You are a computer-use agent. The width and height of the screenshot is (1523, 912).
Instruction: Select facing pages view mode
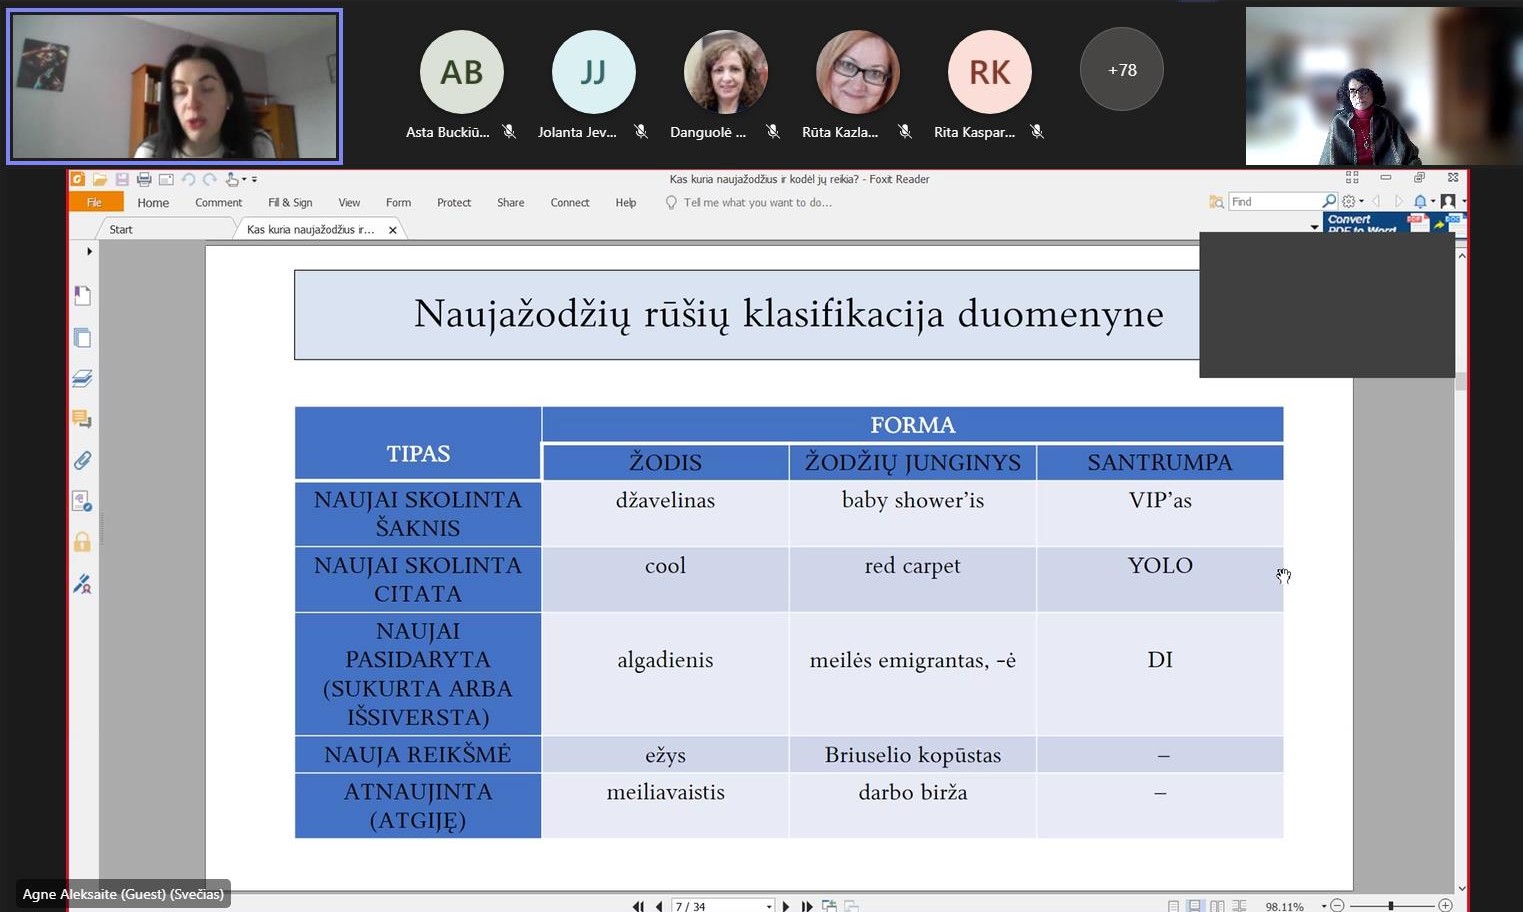click(x=1217, y=906)
